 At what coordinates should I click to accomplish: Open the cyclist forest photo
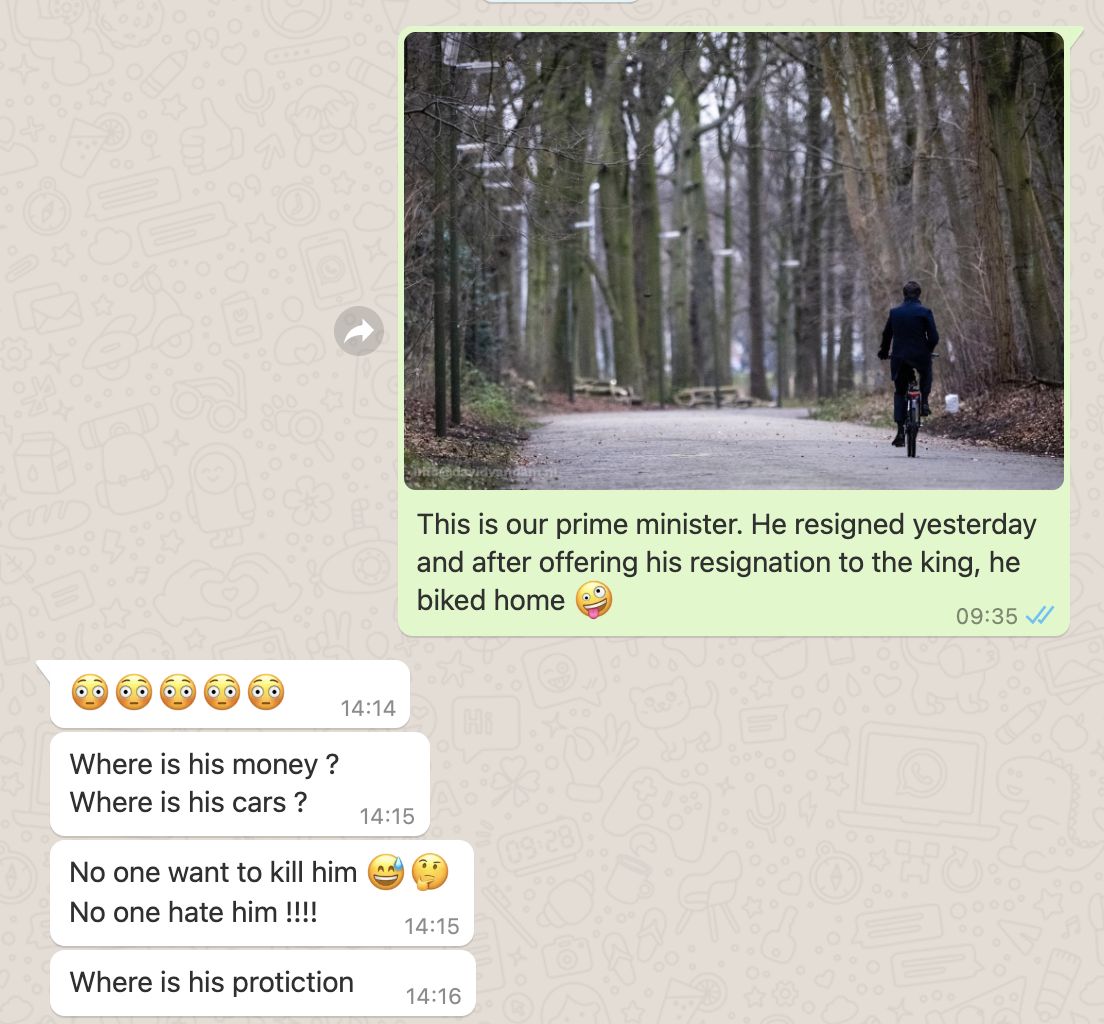(x=734, y=261)
